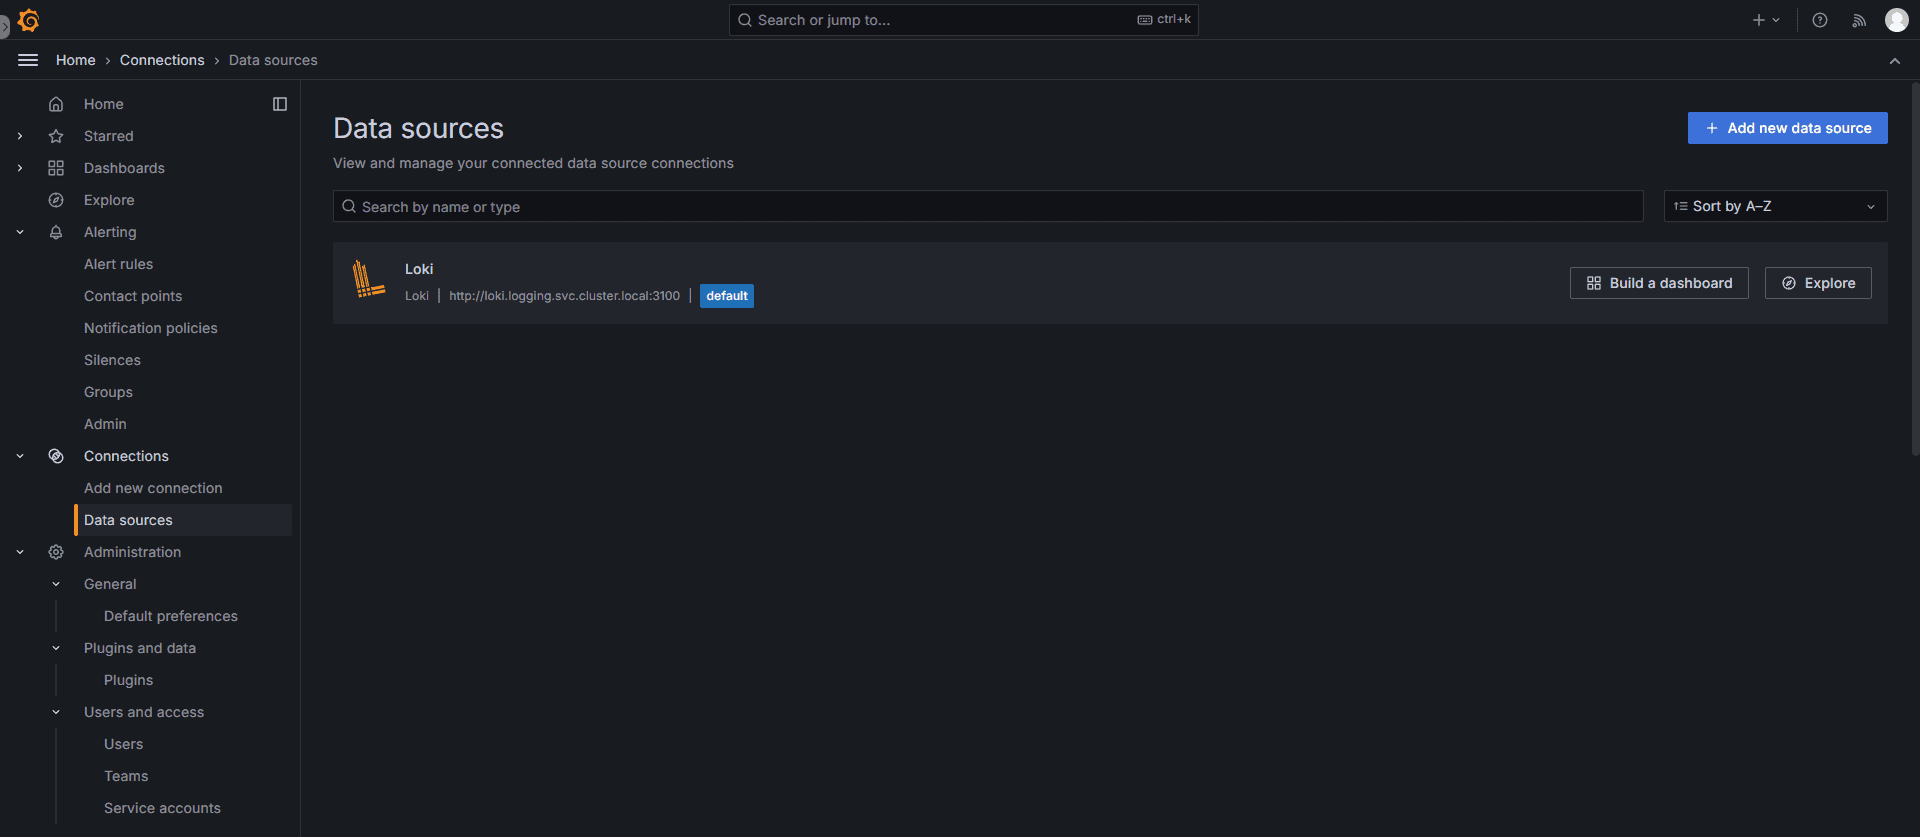Select Data sources in the sidebar
This screenshot has height=837, width=1920.
coord(183,520)
